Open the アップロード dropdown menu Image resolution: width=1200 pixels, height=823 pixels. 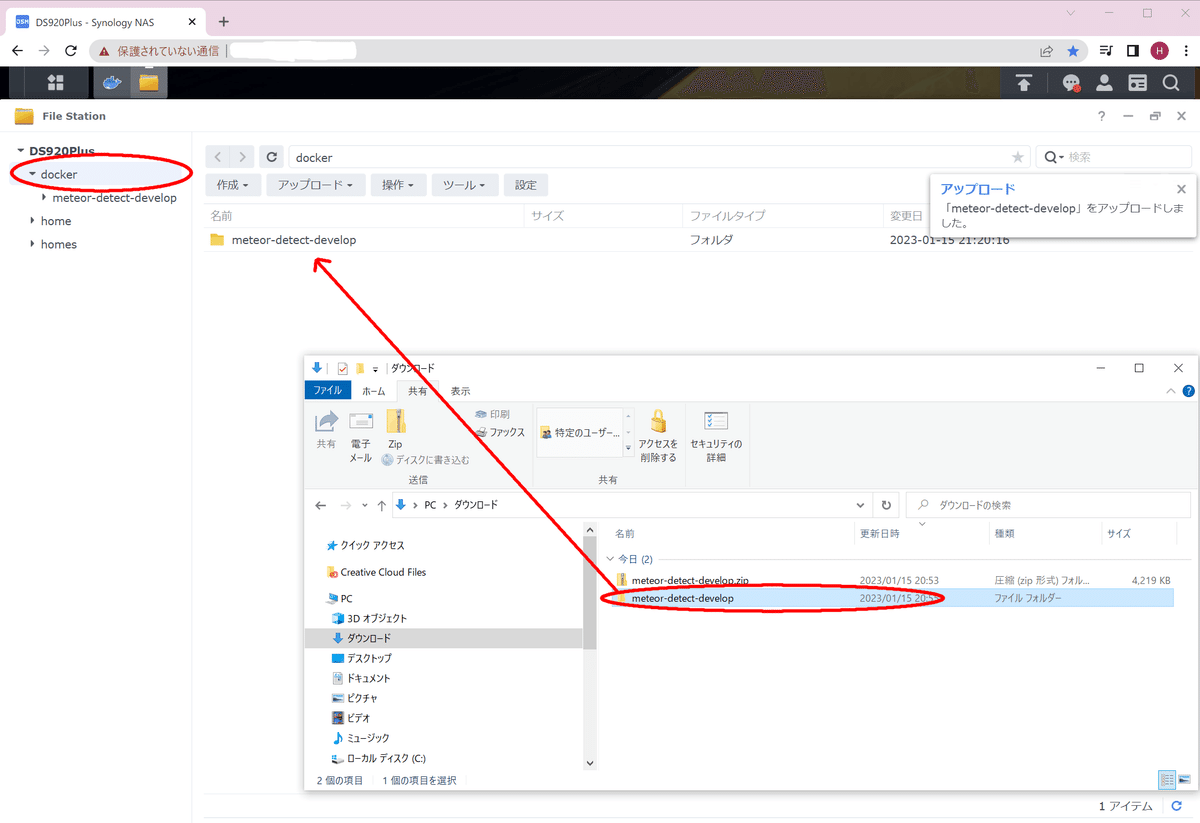pyautogui.click(x=316, y=185)
